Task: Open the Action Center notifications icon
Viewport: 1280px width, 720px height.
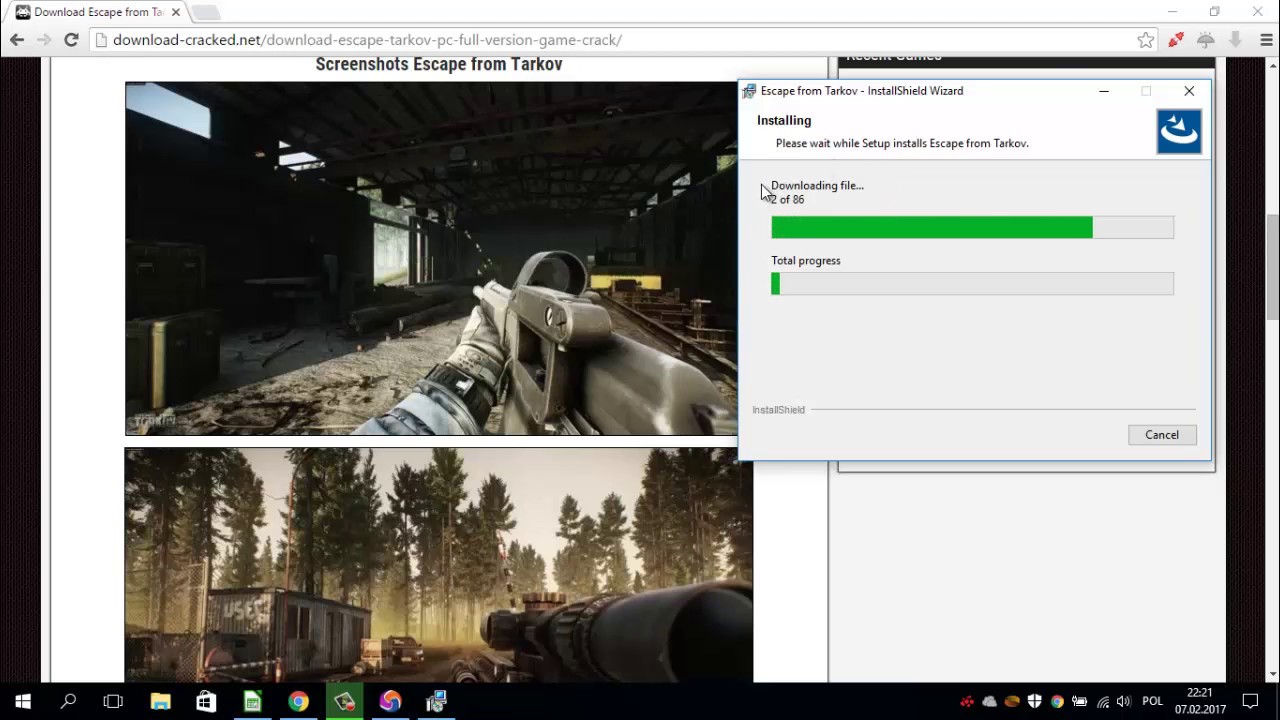Action: [x=1250, y=702]
